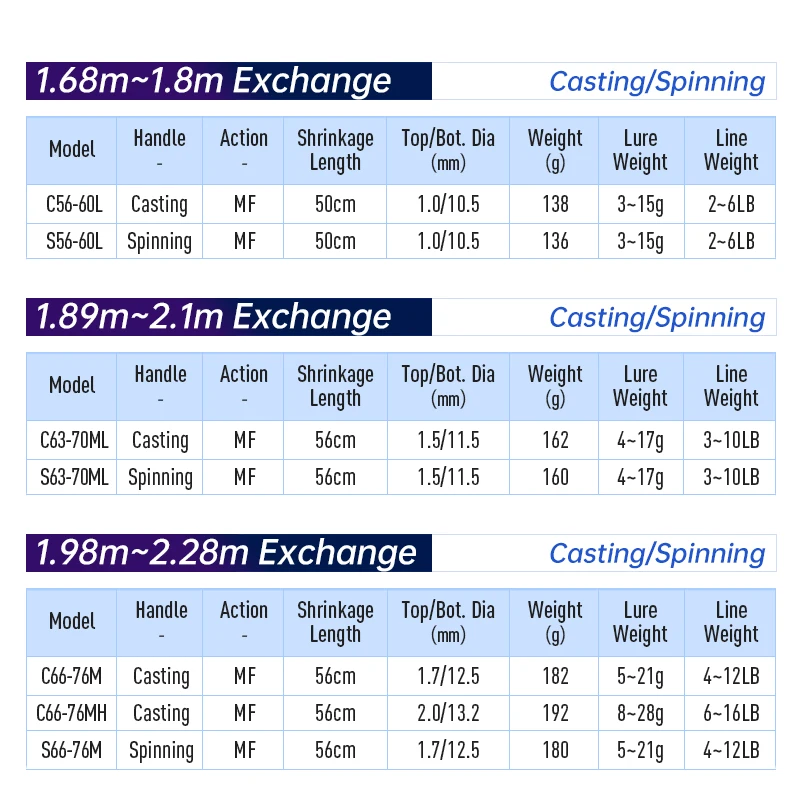Select the 162 weight value
Image resolution: width=800 pixels, height=800 pixels.
[554, 440]
